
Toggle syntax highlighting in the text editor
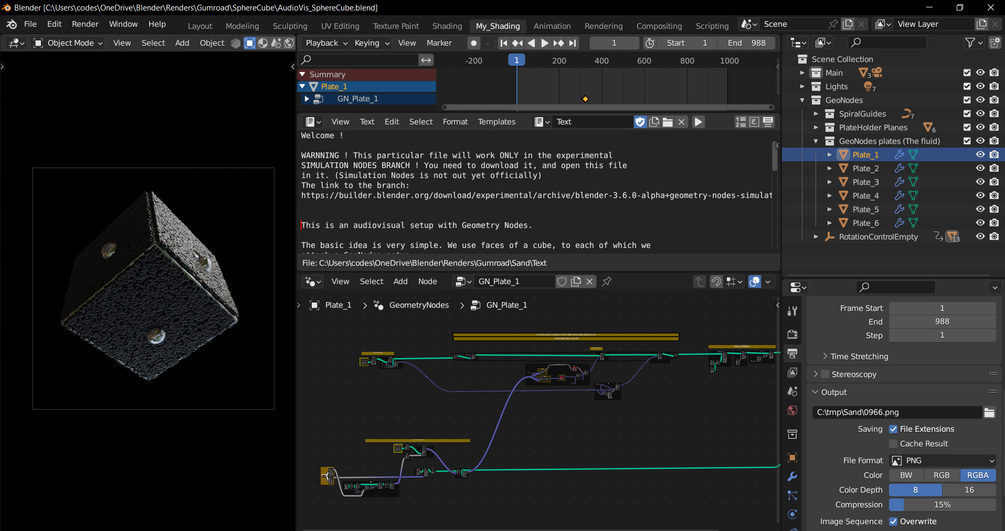[768, 122]
